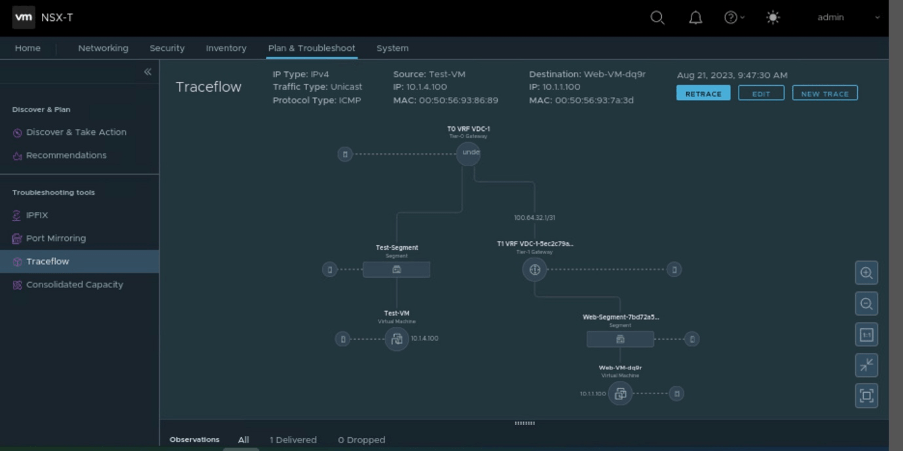The width and height of the screenshot is (904, 452).
Task: Expand the help menu dropdown
Action: click(734, 18)
